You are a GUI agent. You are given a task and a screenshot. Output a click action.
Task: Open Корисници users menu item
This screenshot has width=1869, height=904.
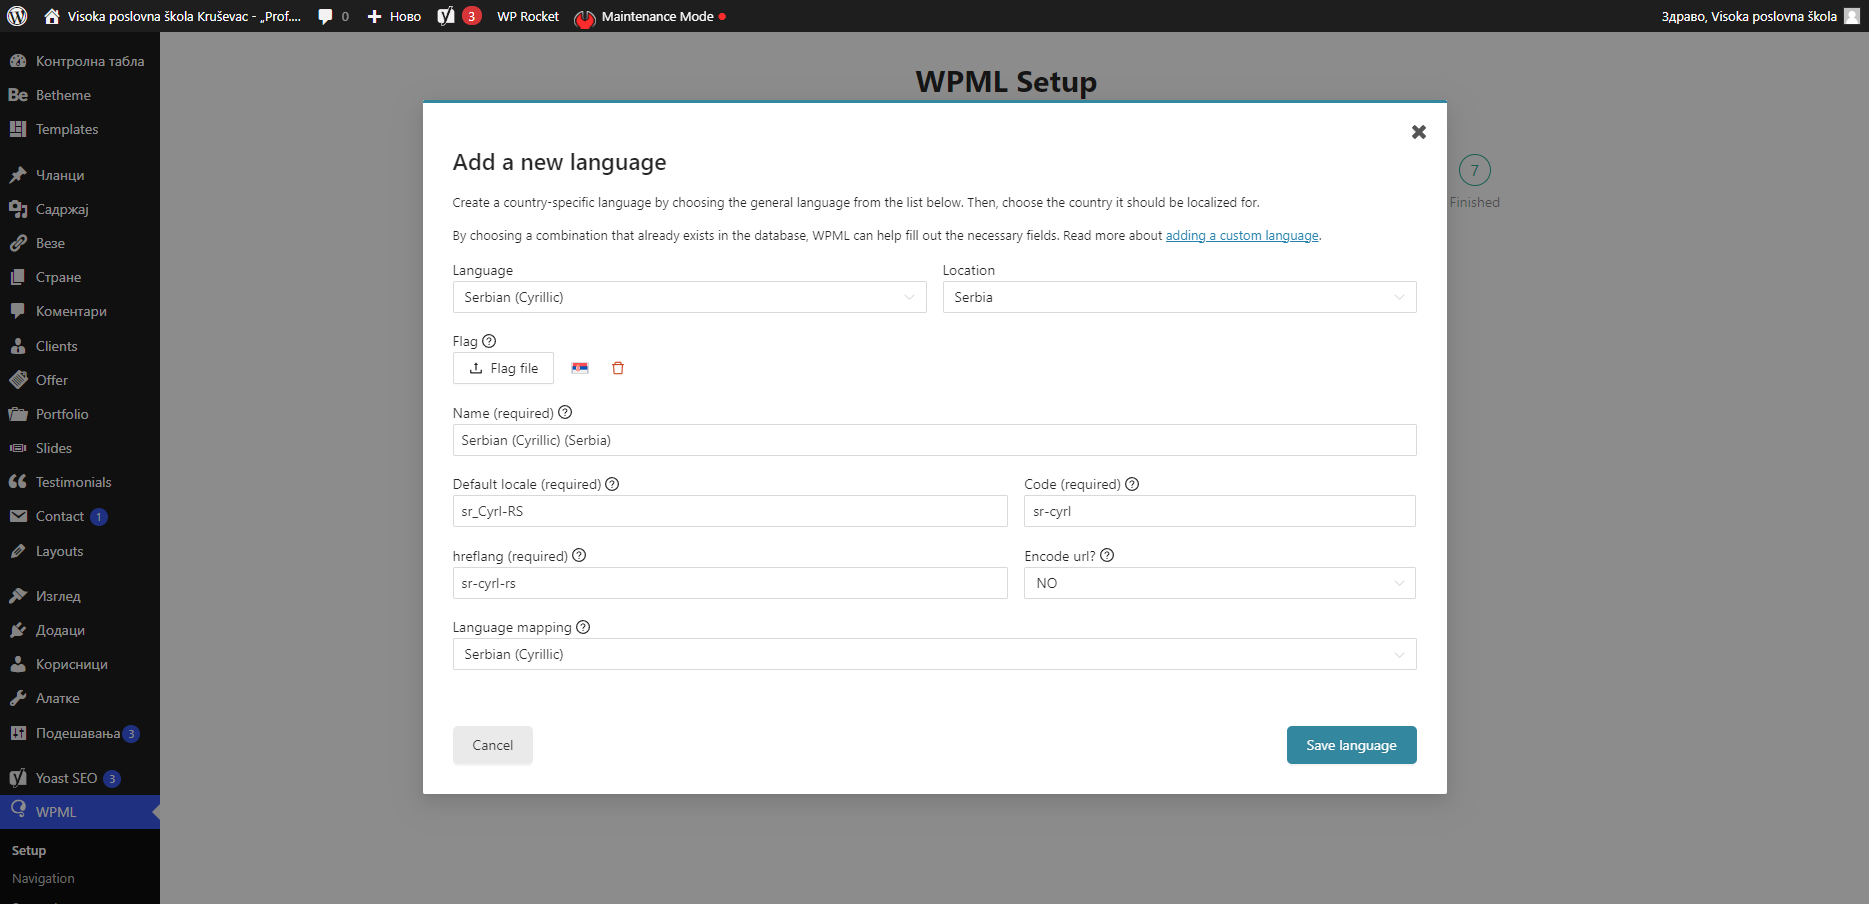pos(80,664)
